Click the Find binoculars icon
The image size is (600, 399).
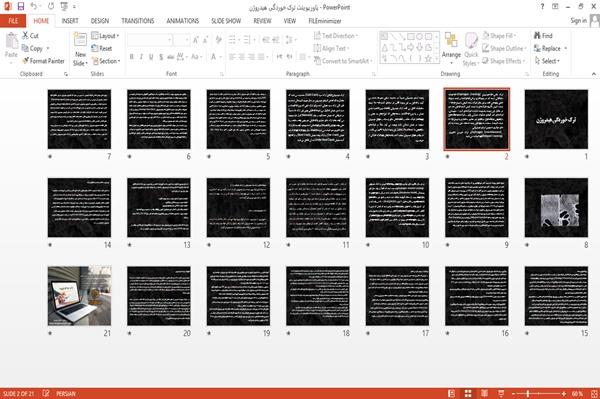pos(537,36)
